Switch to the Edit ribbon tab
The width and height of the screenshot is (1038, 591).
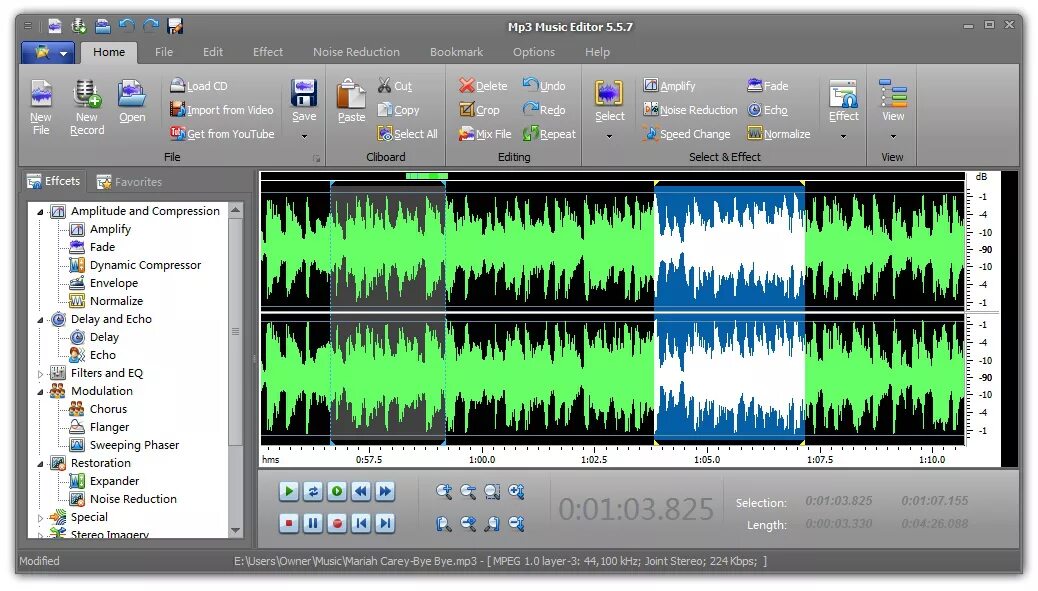[212, 52]
